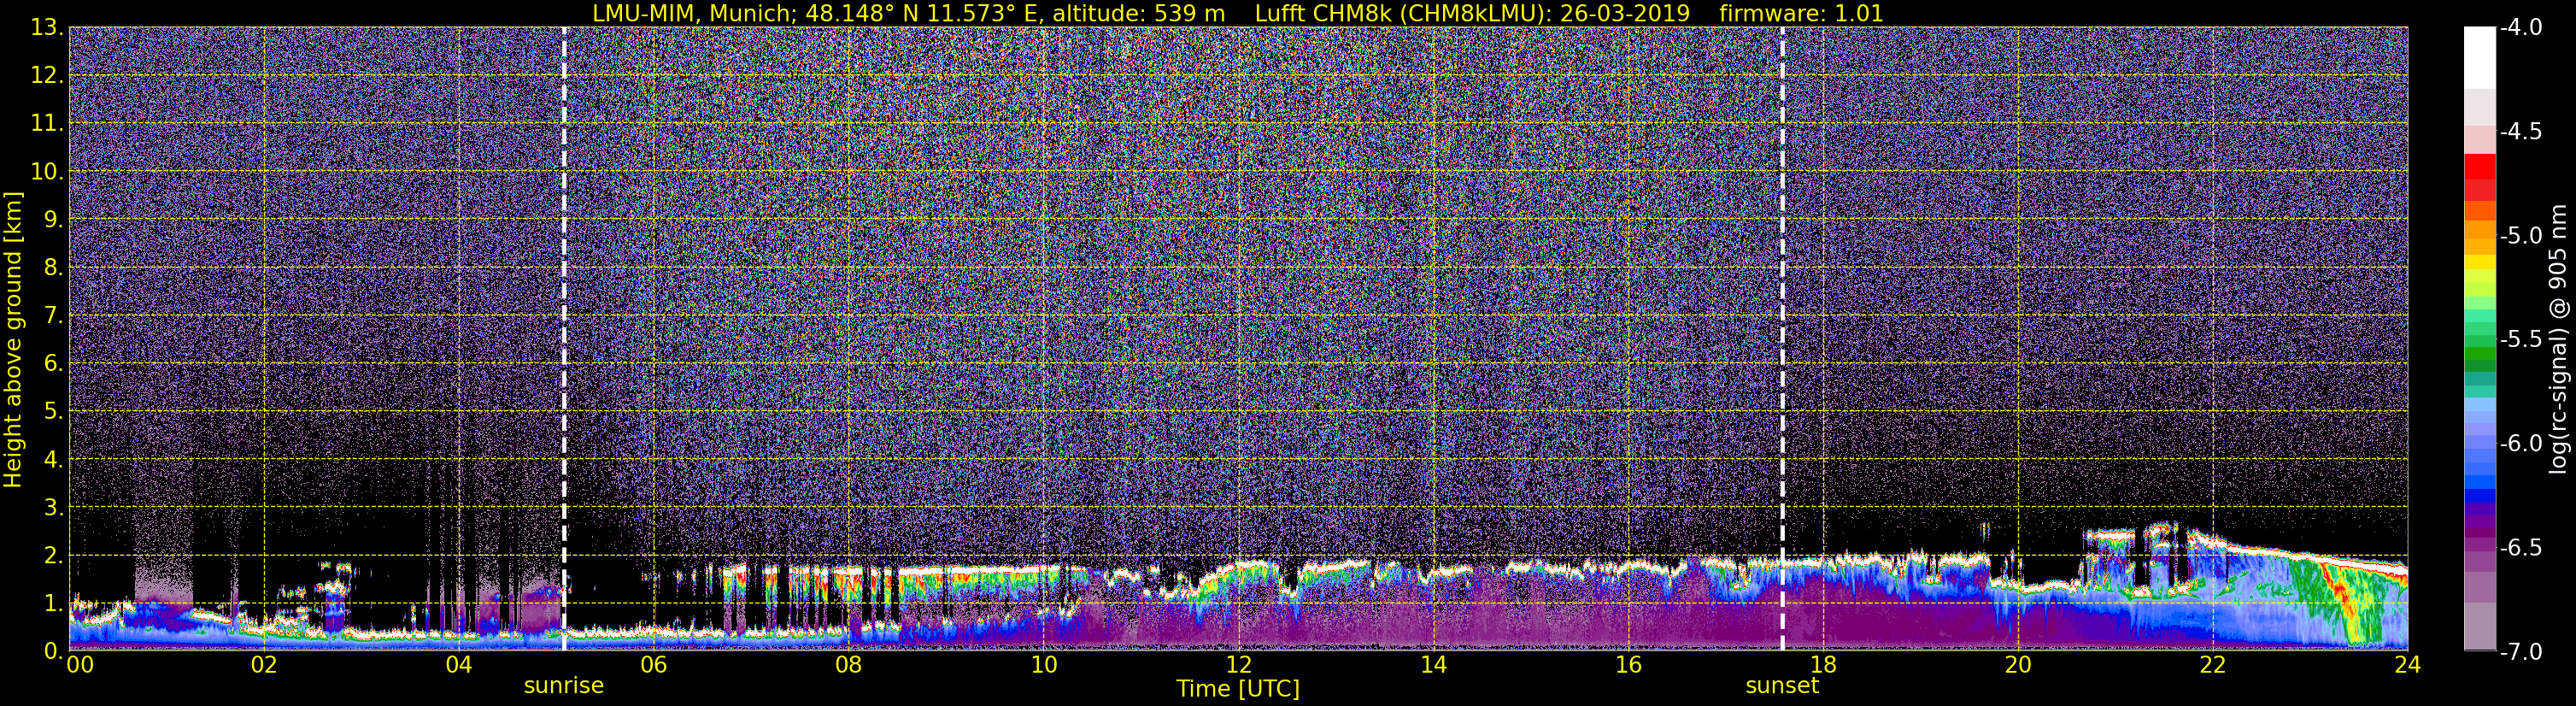This screenshot has width=2576, height=706.
Task: Click the '10.' height tick label
Action: [47, 172]
